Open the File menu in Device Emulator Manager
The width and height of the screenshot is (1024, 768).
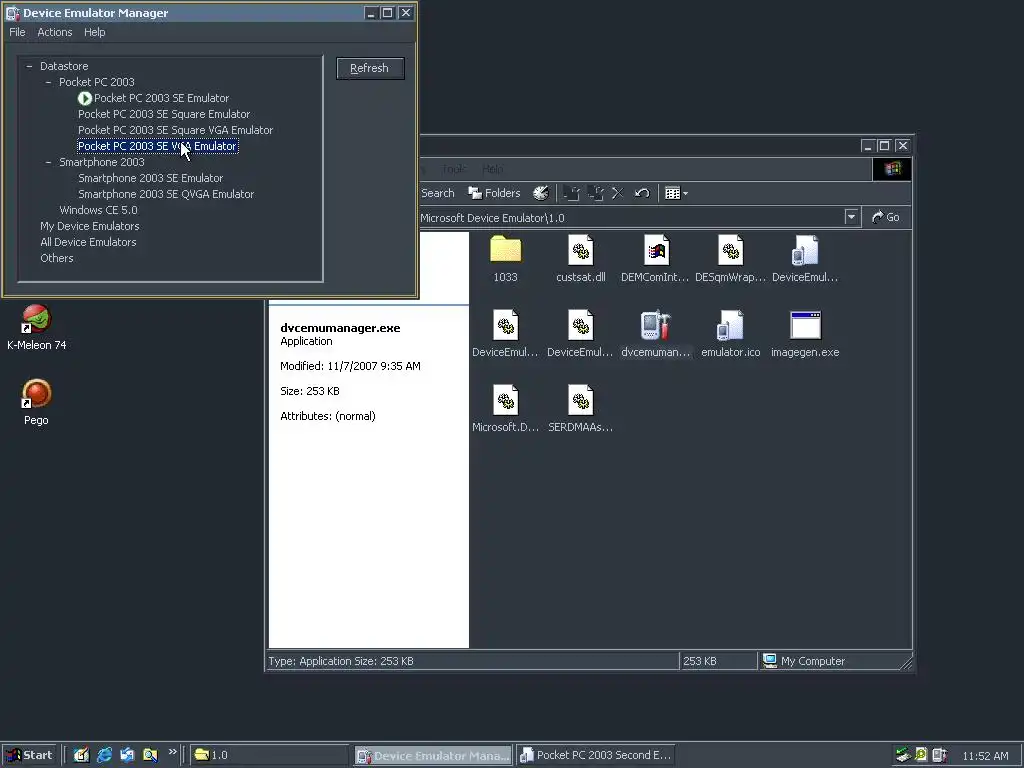17,32
